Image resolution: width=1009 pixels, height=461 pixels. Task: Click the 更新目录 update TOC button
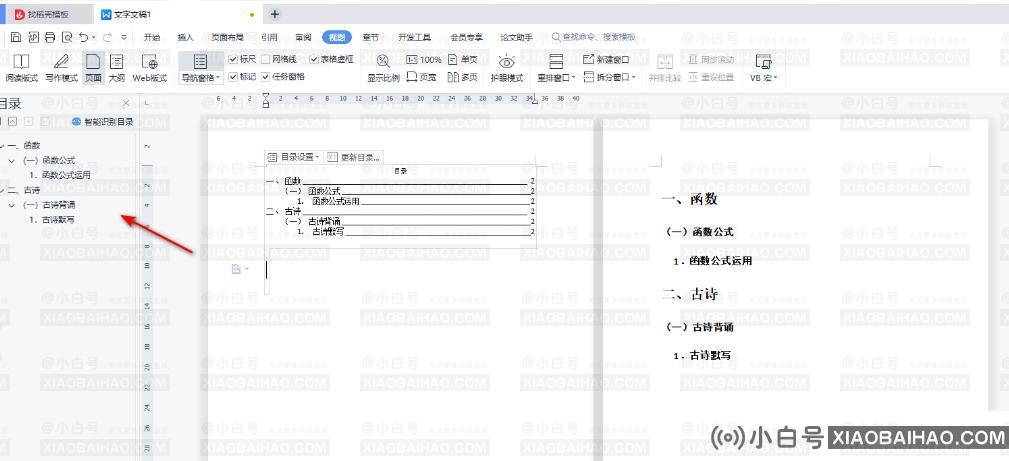click(353, 157)
